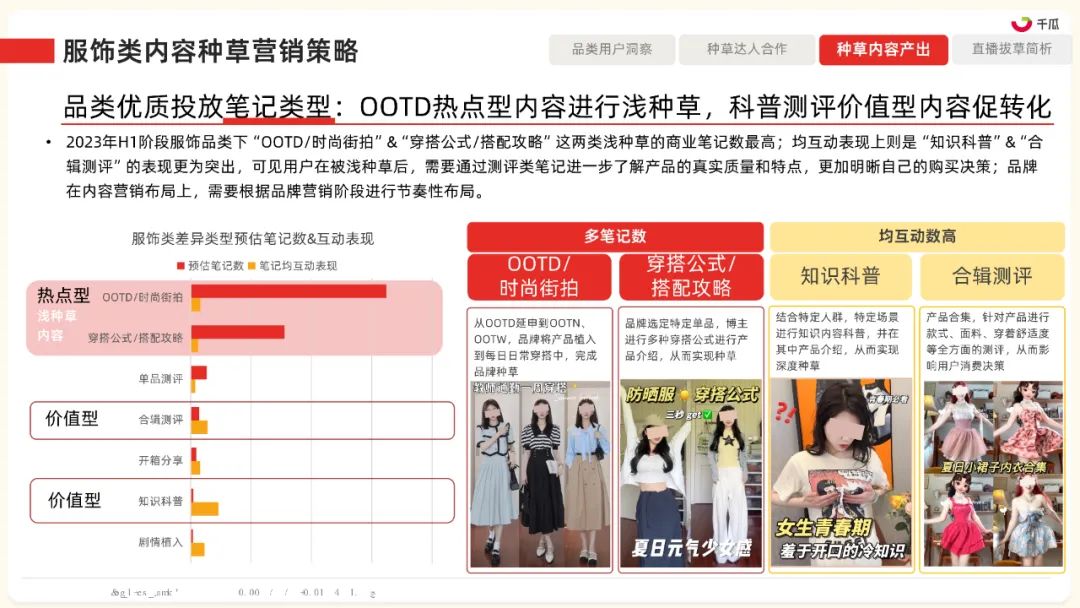Click the OOTD/时尚街拍 red label
The width and height of the screenshot is (1080, 608).
[x=539, y=277]
